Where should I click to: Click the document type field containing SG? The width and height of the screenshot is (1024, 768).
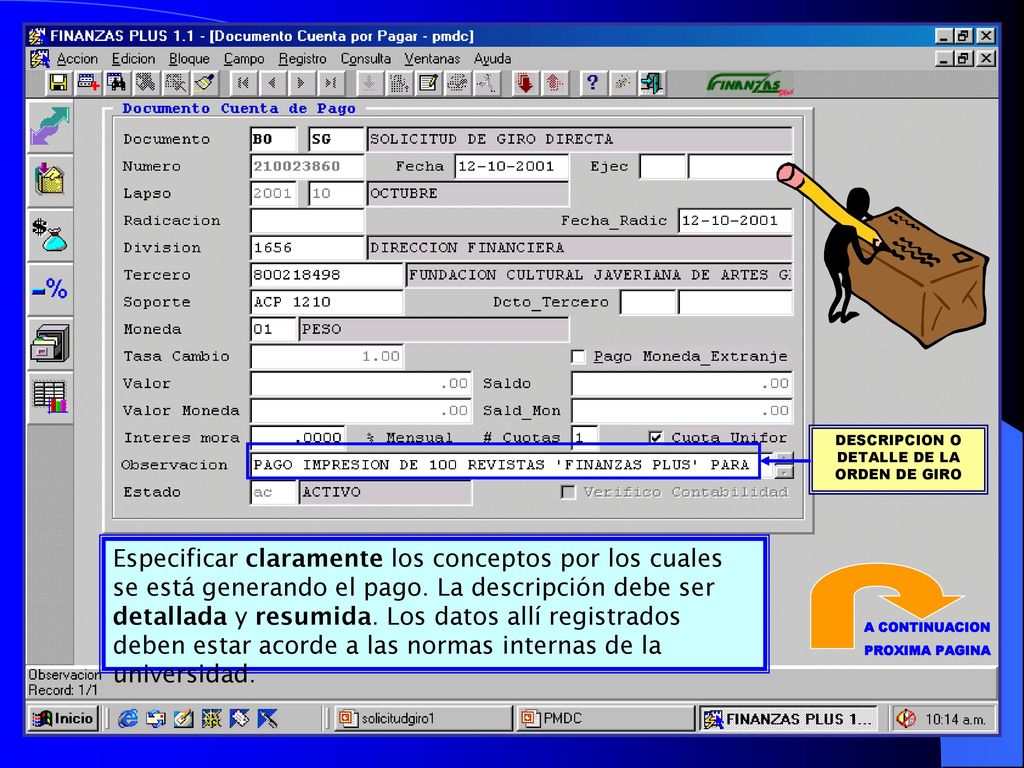click(336, 139)
